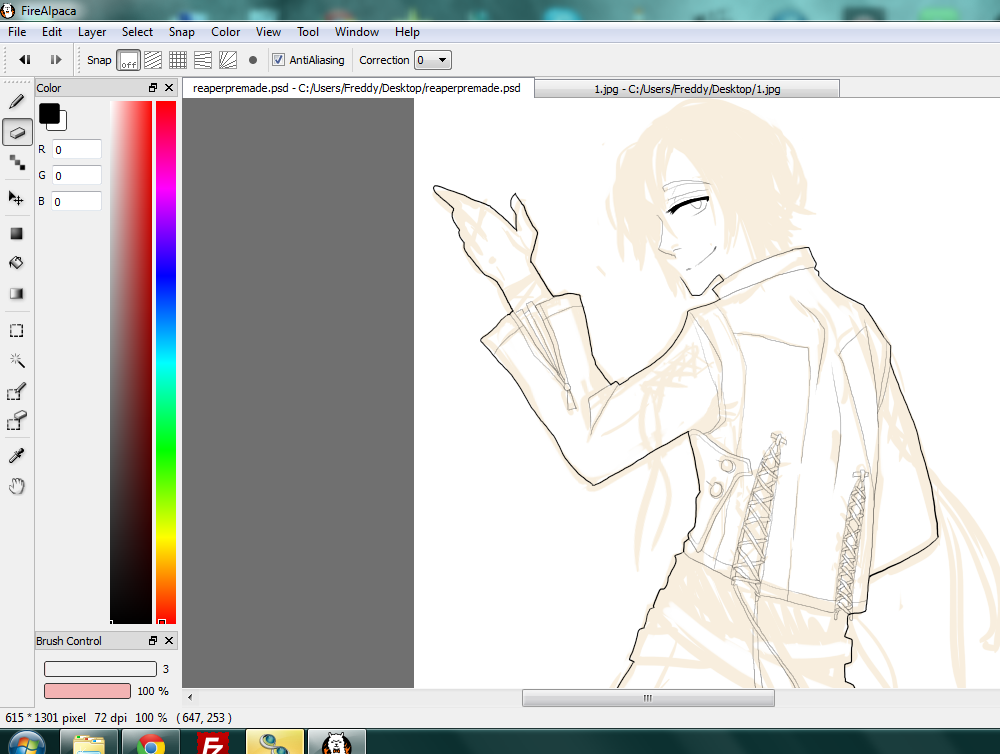Open the Select menu
Image resolution: width=1000 pixels, height=754 pixels.
pos(137,32)
